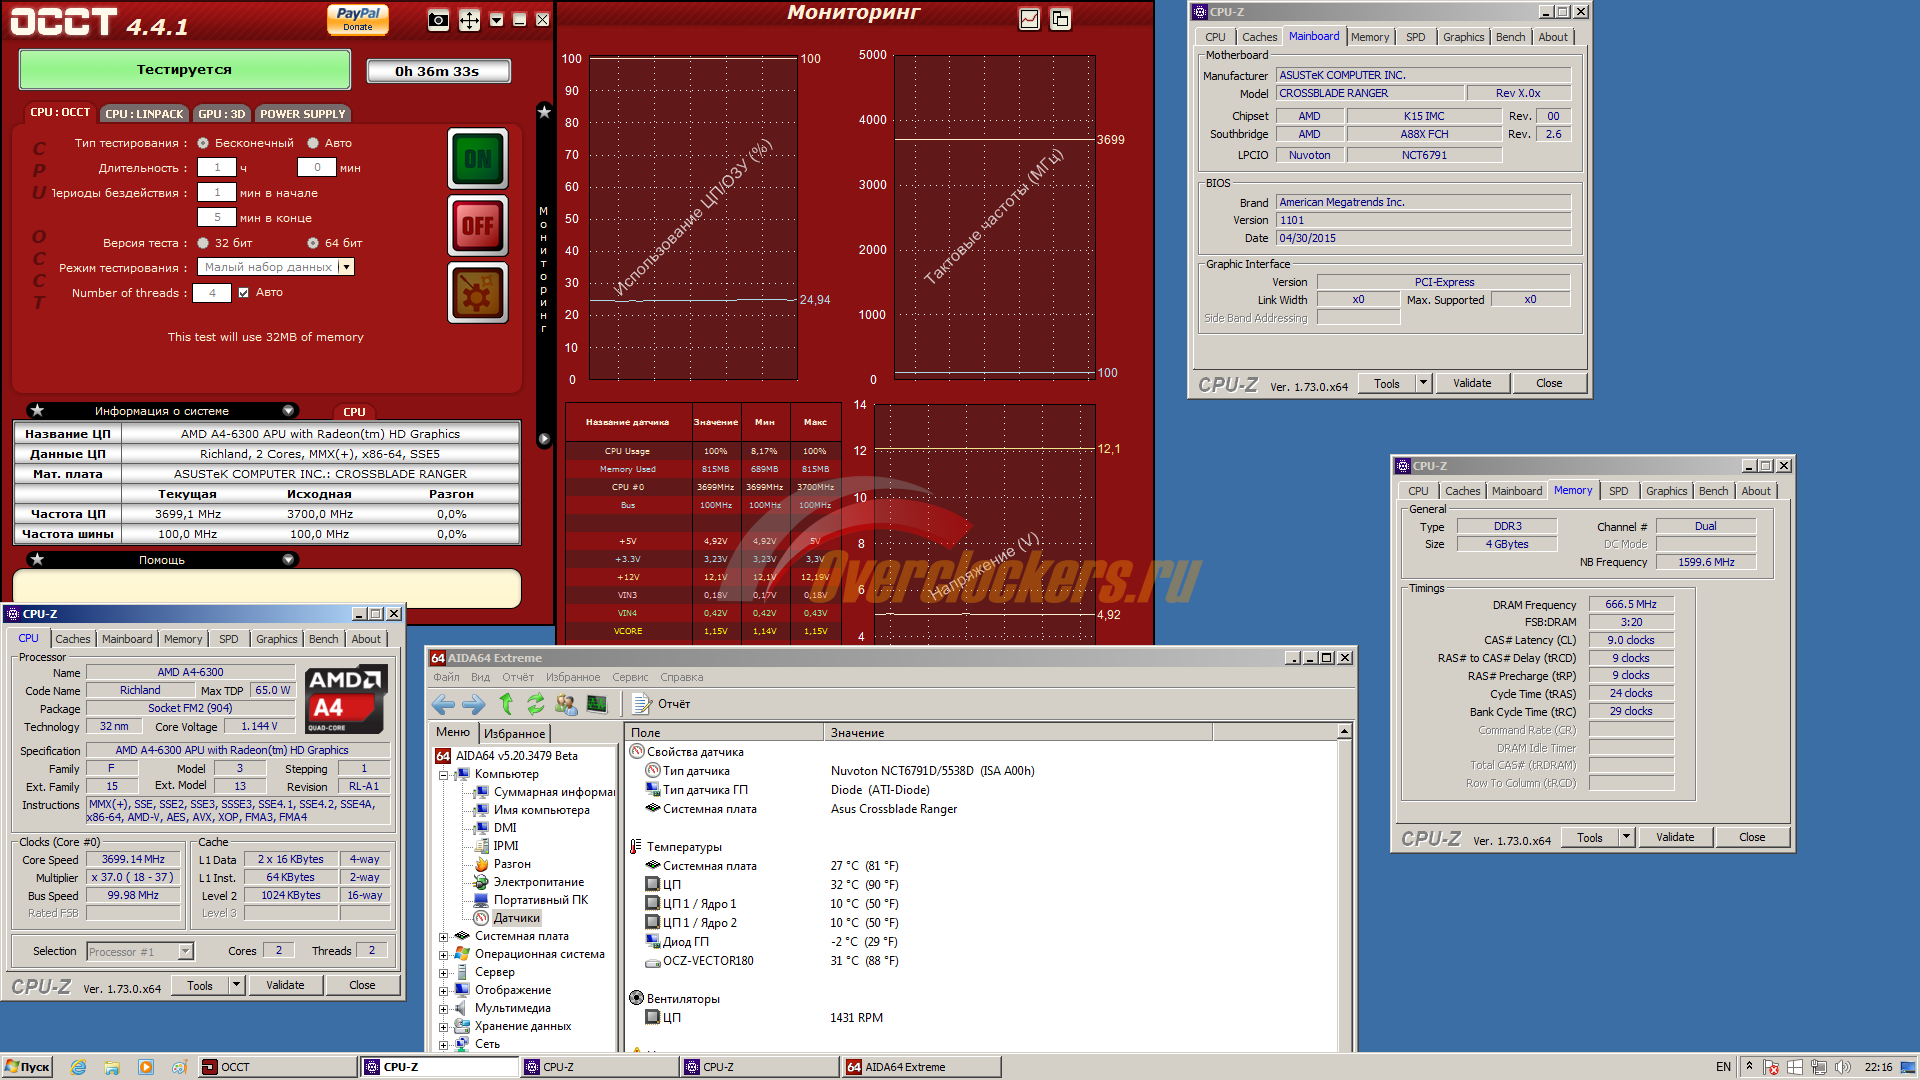Click the monitoring graph-view icon

point(1029,19)
